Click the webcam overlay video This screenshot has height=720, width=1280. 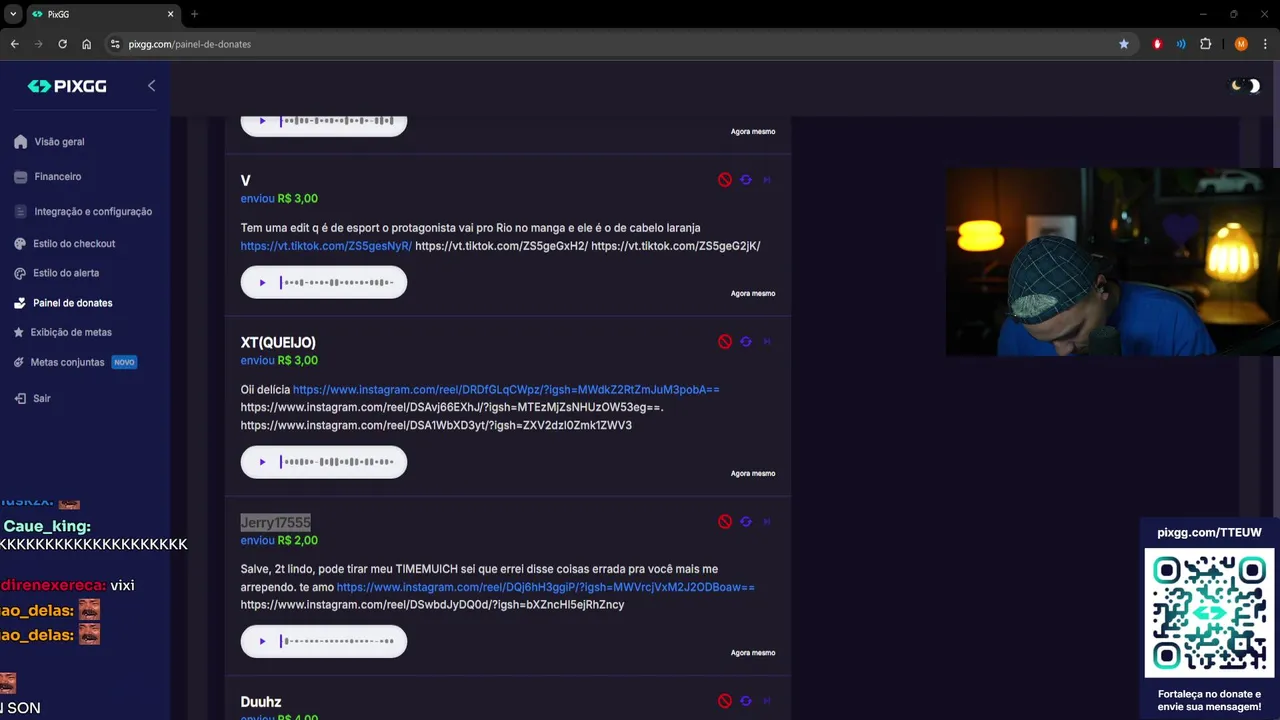[1113, 262]
